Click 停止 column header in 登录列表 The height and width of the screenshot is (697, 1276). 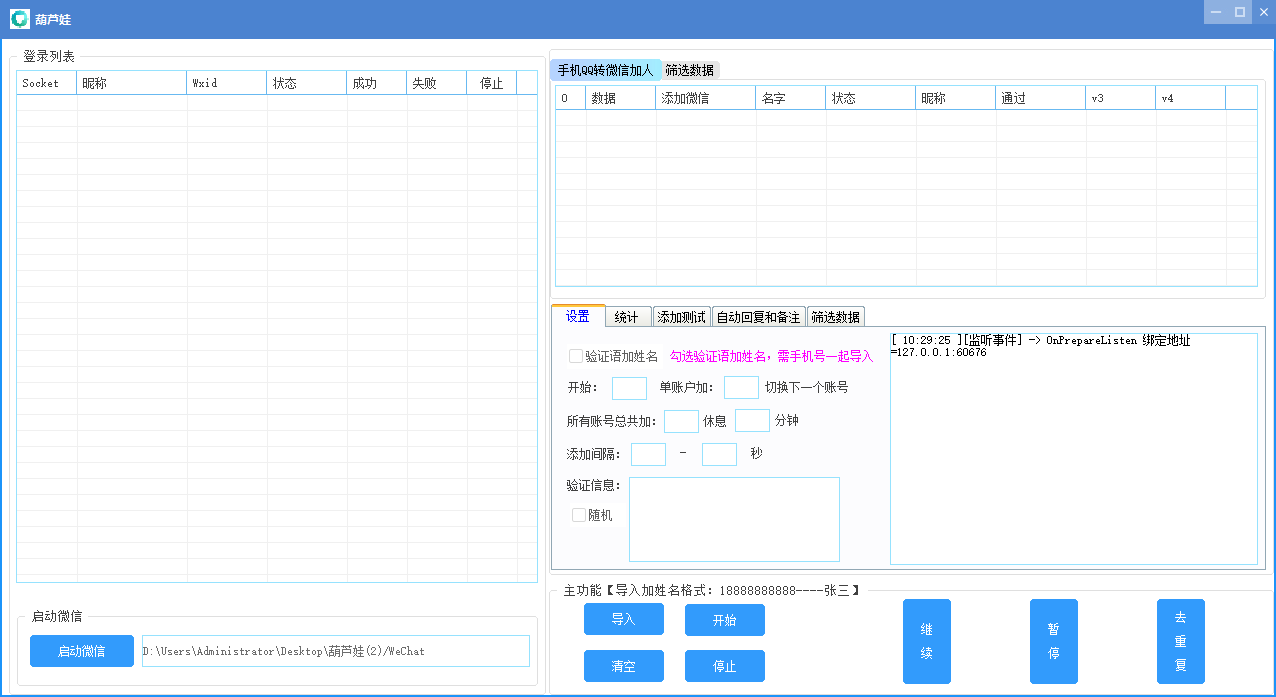pos(492,83)
